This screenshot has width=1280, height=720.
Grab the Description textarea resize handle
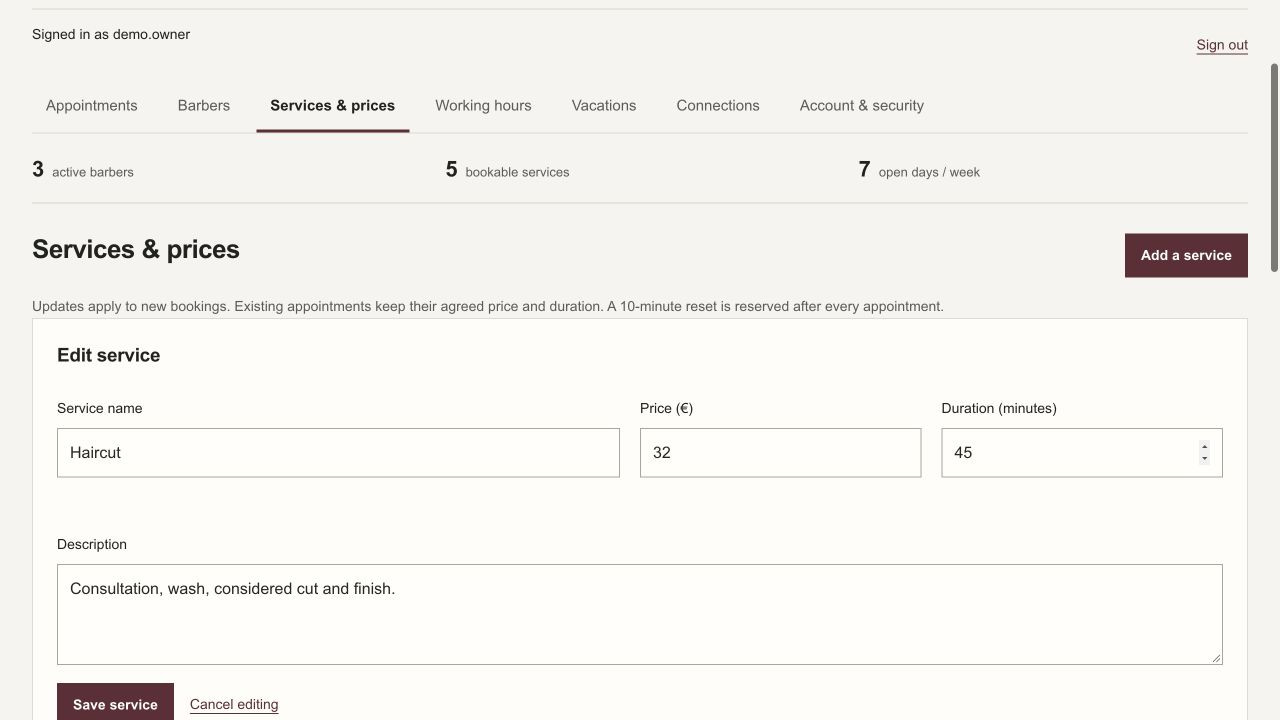click(1216, 658)
